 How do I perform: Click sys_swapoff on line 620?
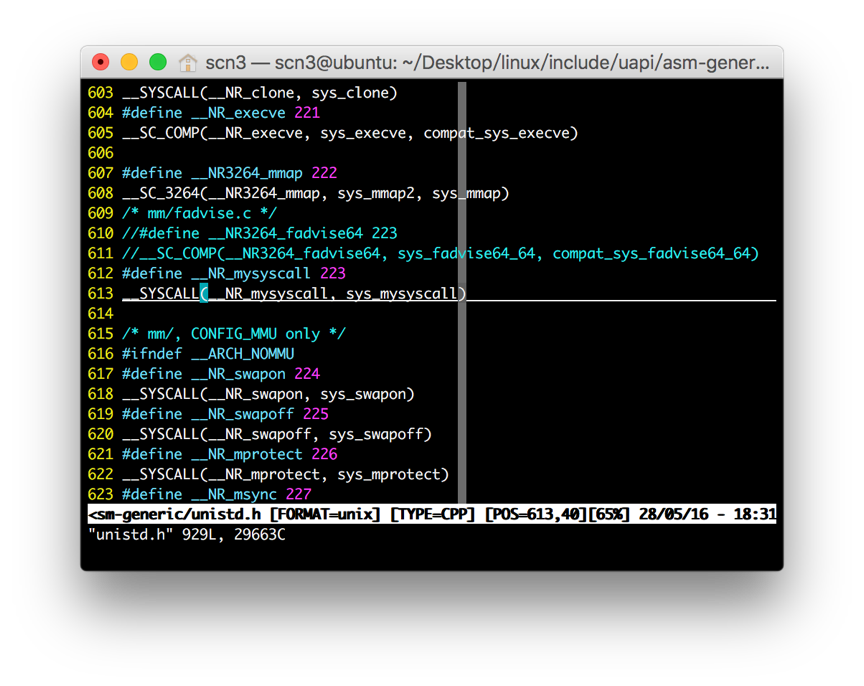click(x=376, y=435)
